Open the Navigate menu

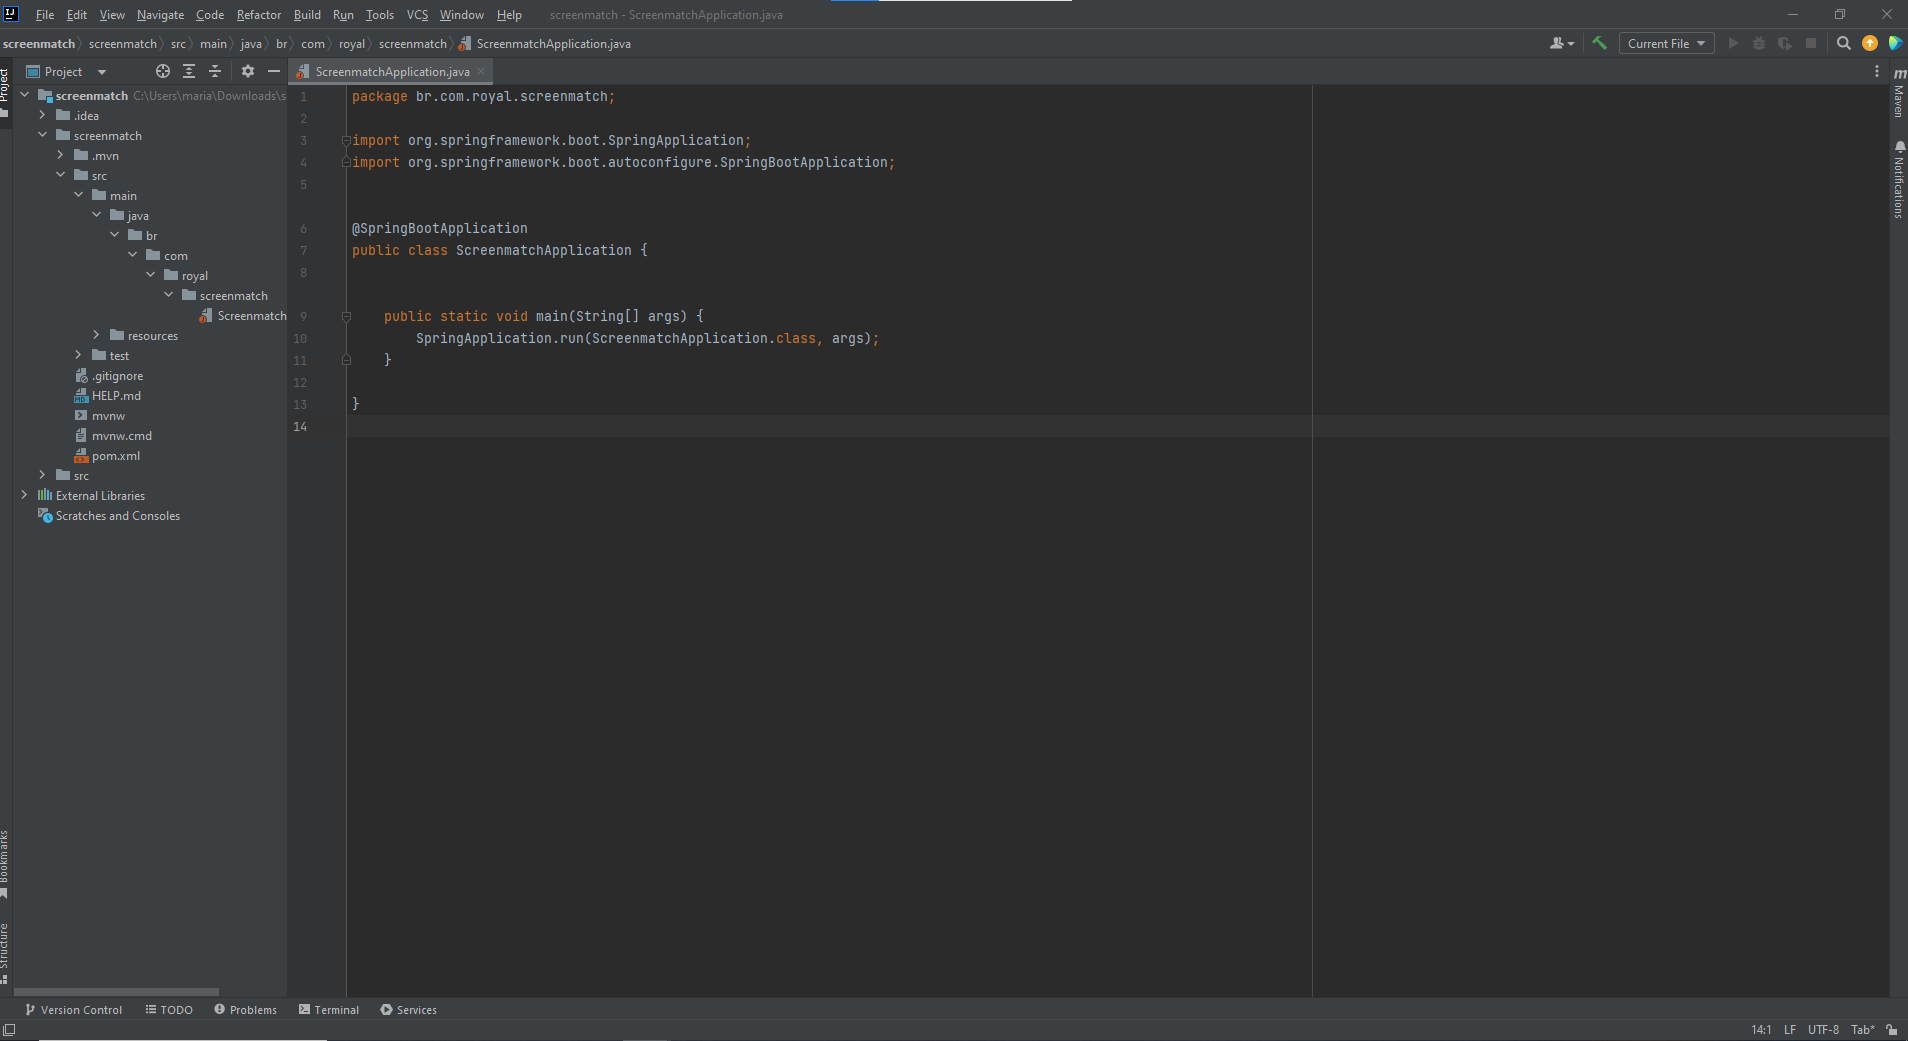(x=160, y=15)
